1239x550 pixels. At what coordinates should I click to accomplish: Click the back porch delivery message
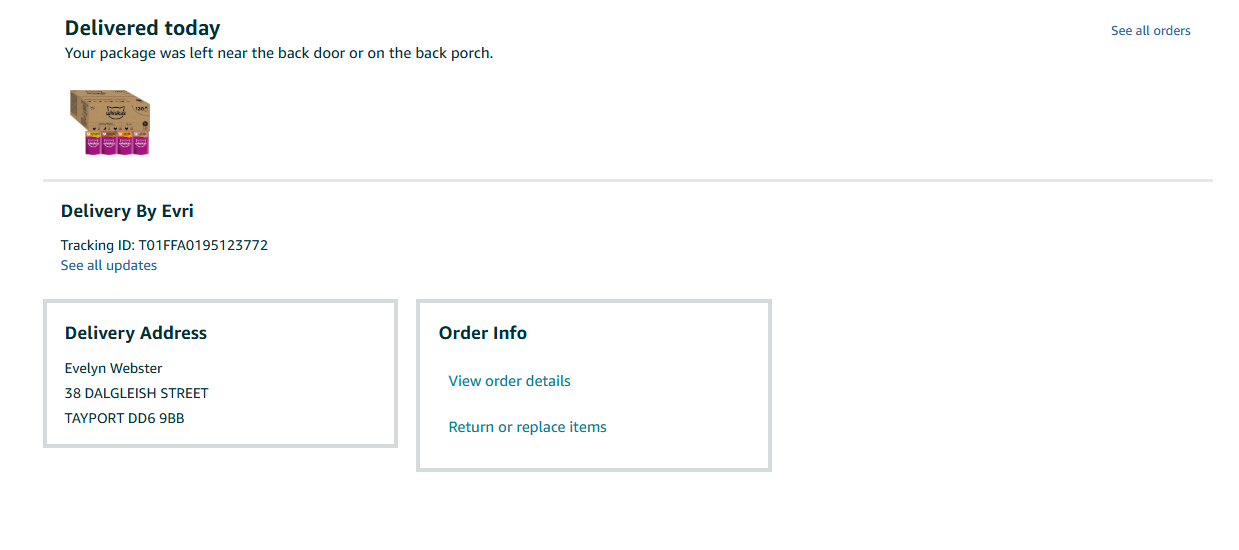[x=279, y=53]
